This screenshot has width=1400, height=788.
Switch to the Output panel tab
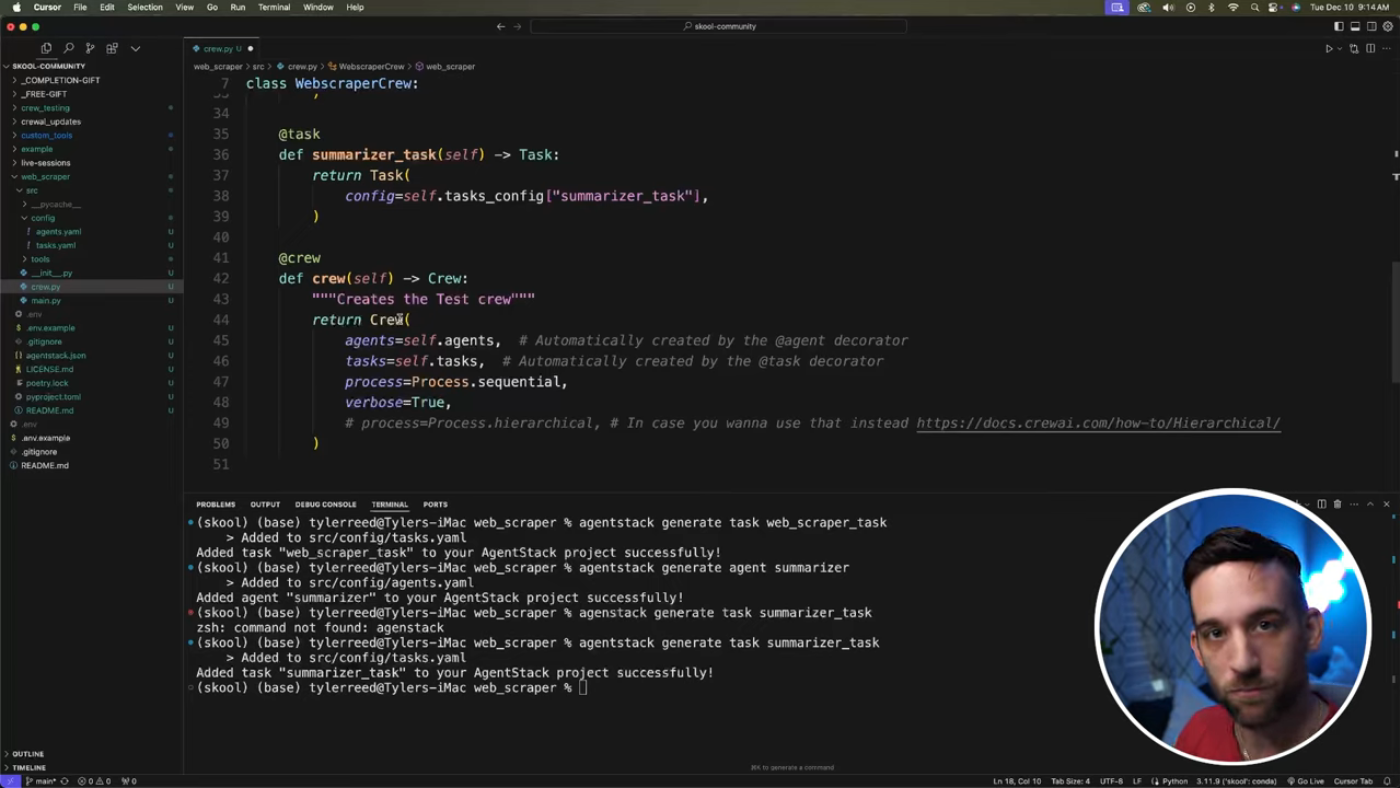(x=265, y=505)
